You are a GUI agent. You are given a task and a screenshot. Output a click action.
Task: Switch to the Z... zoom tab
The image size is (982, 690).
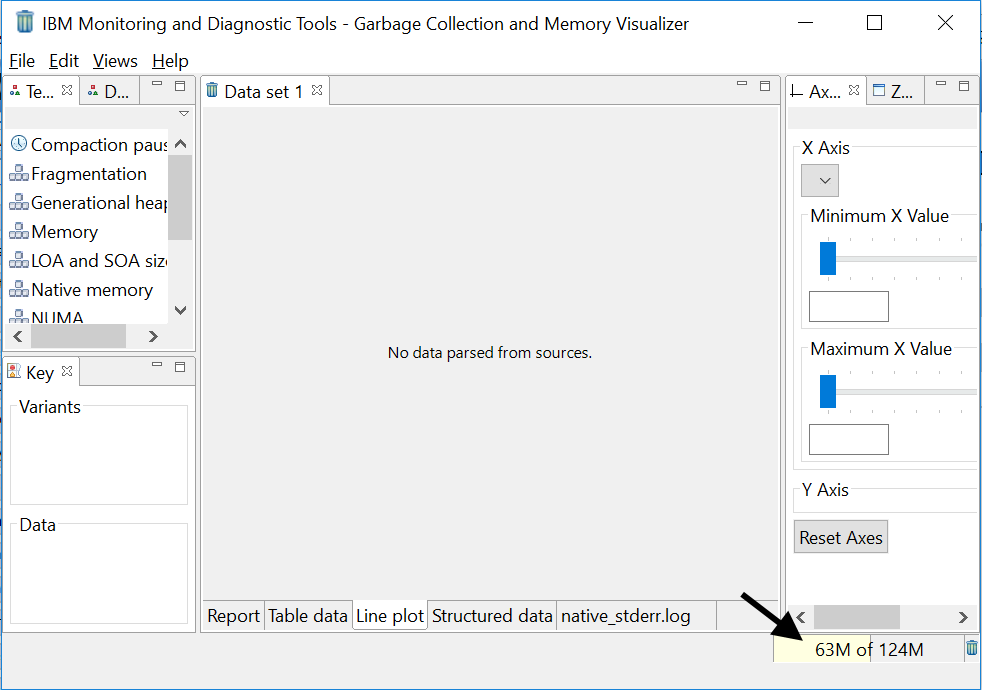pos(894,91)
